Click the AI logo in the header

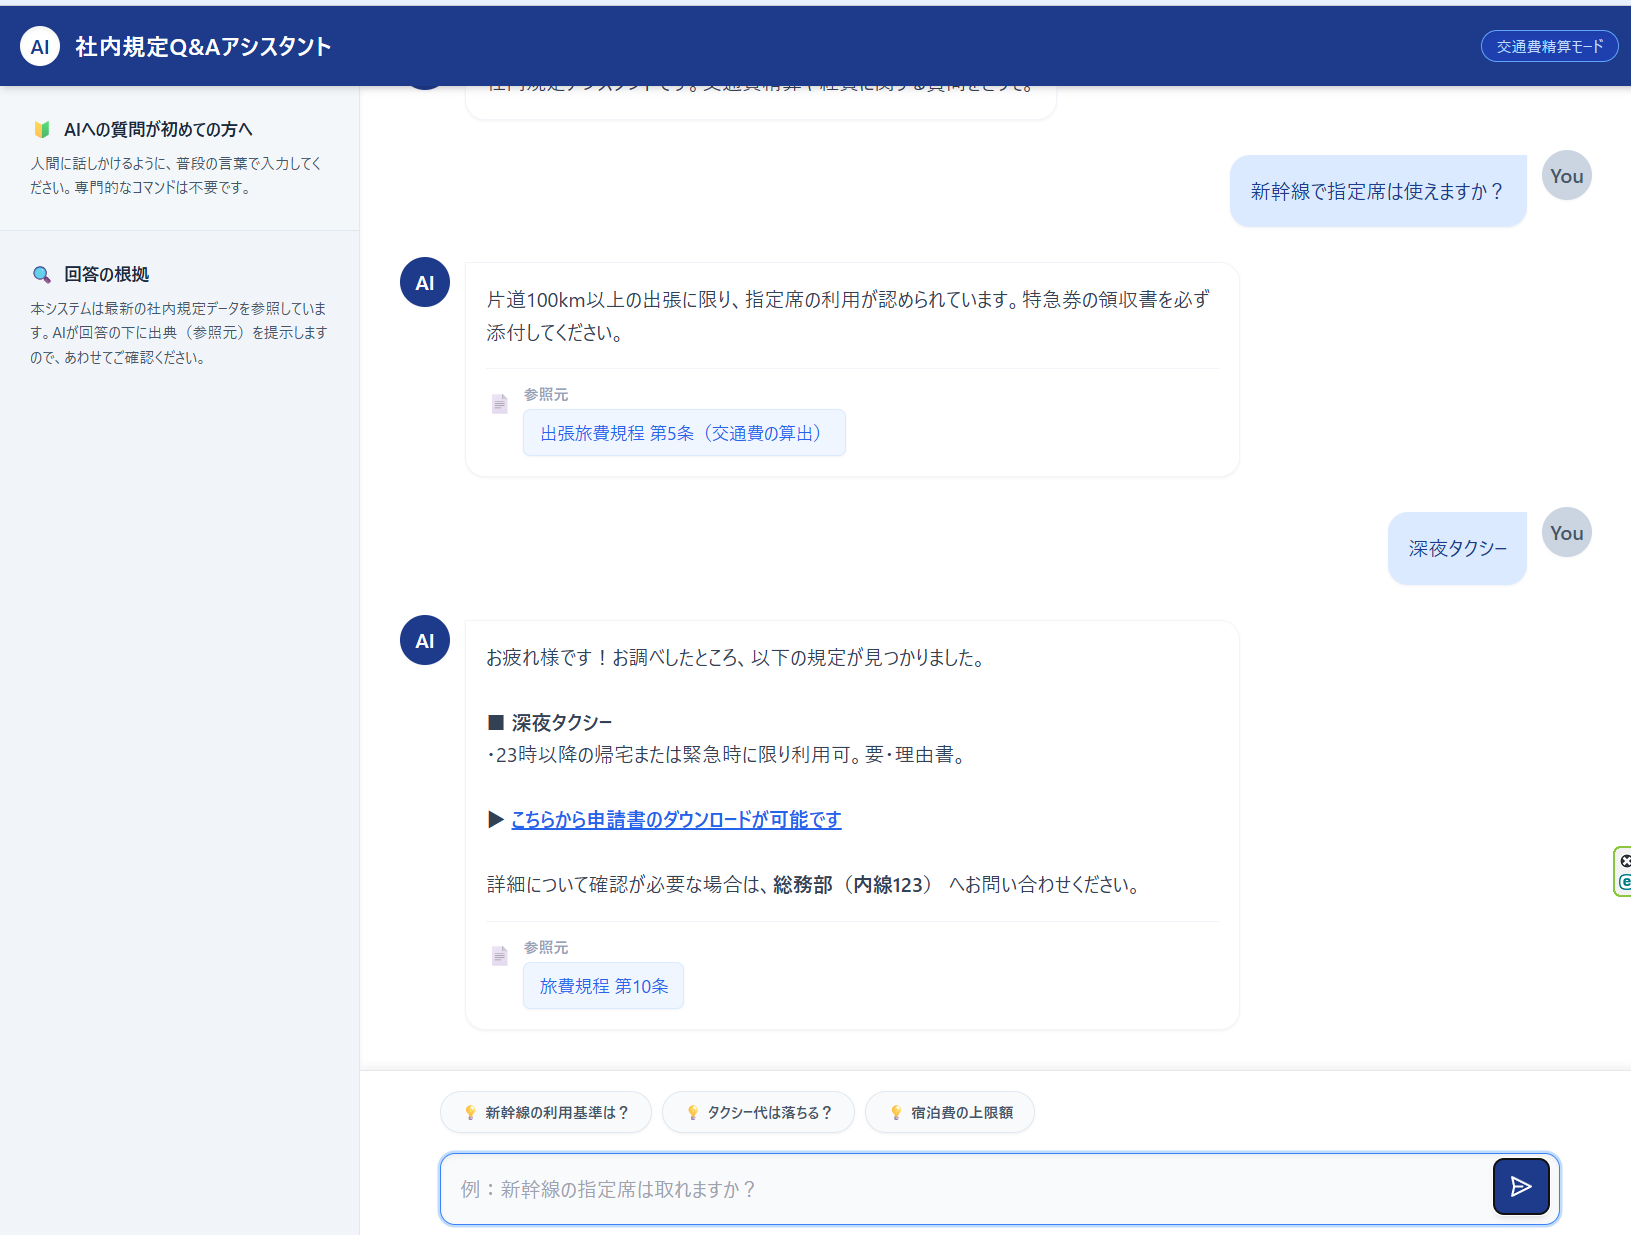point(40,46)
